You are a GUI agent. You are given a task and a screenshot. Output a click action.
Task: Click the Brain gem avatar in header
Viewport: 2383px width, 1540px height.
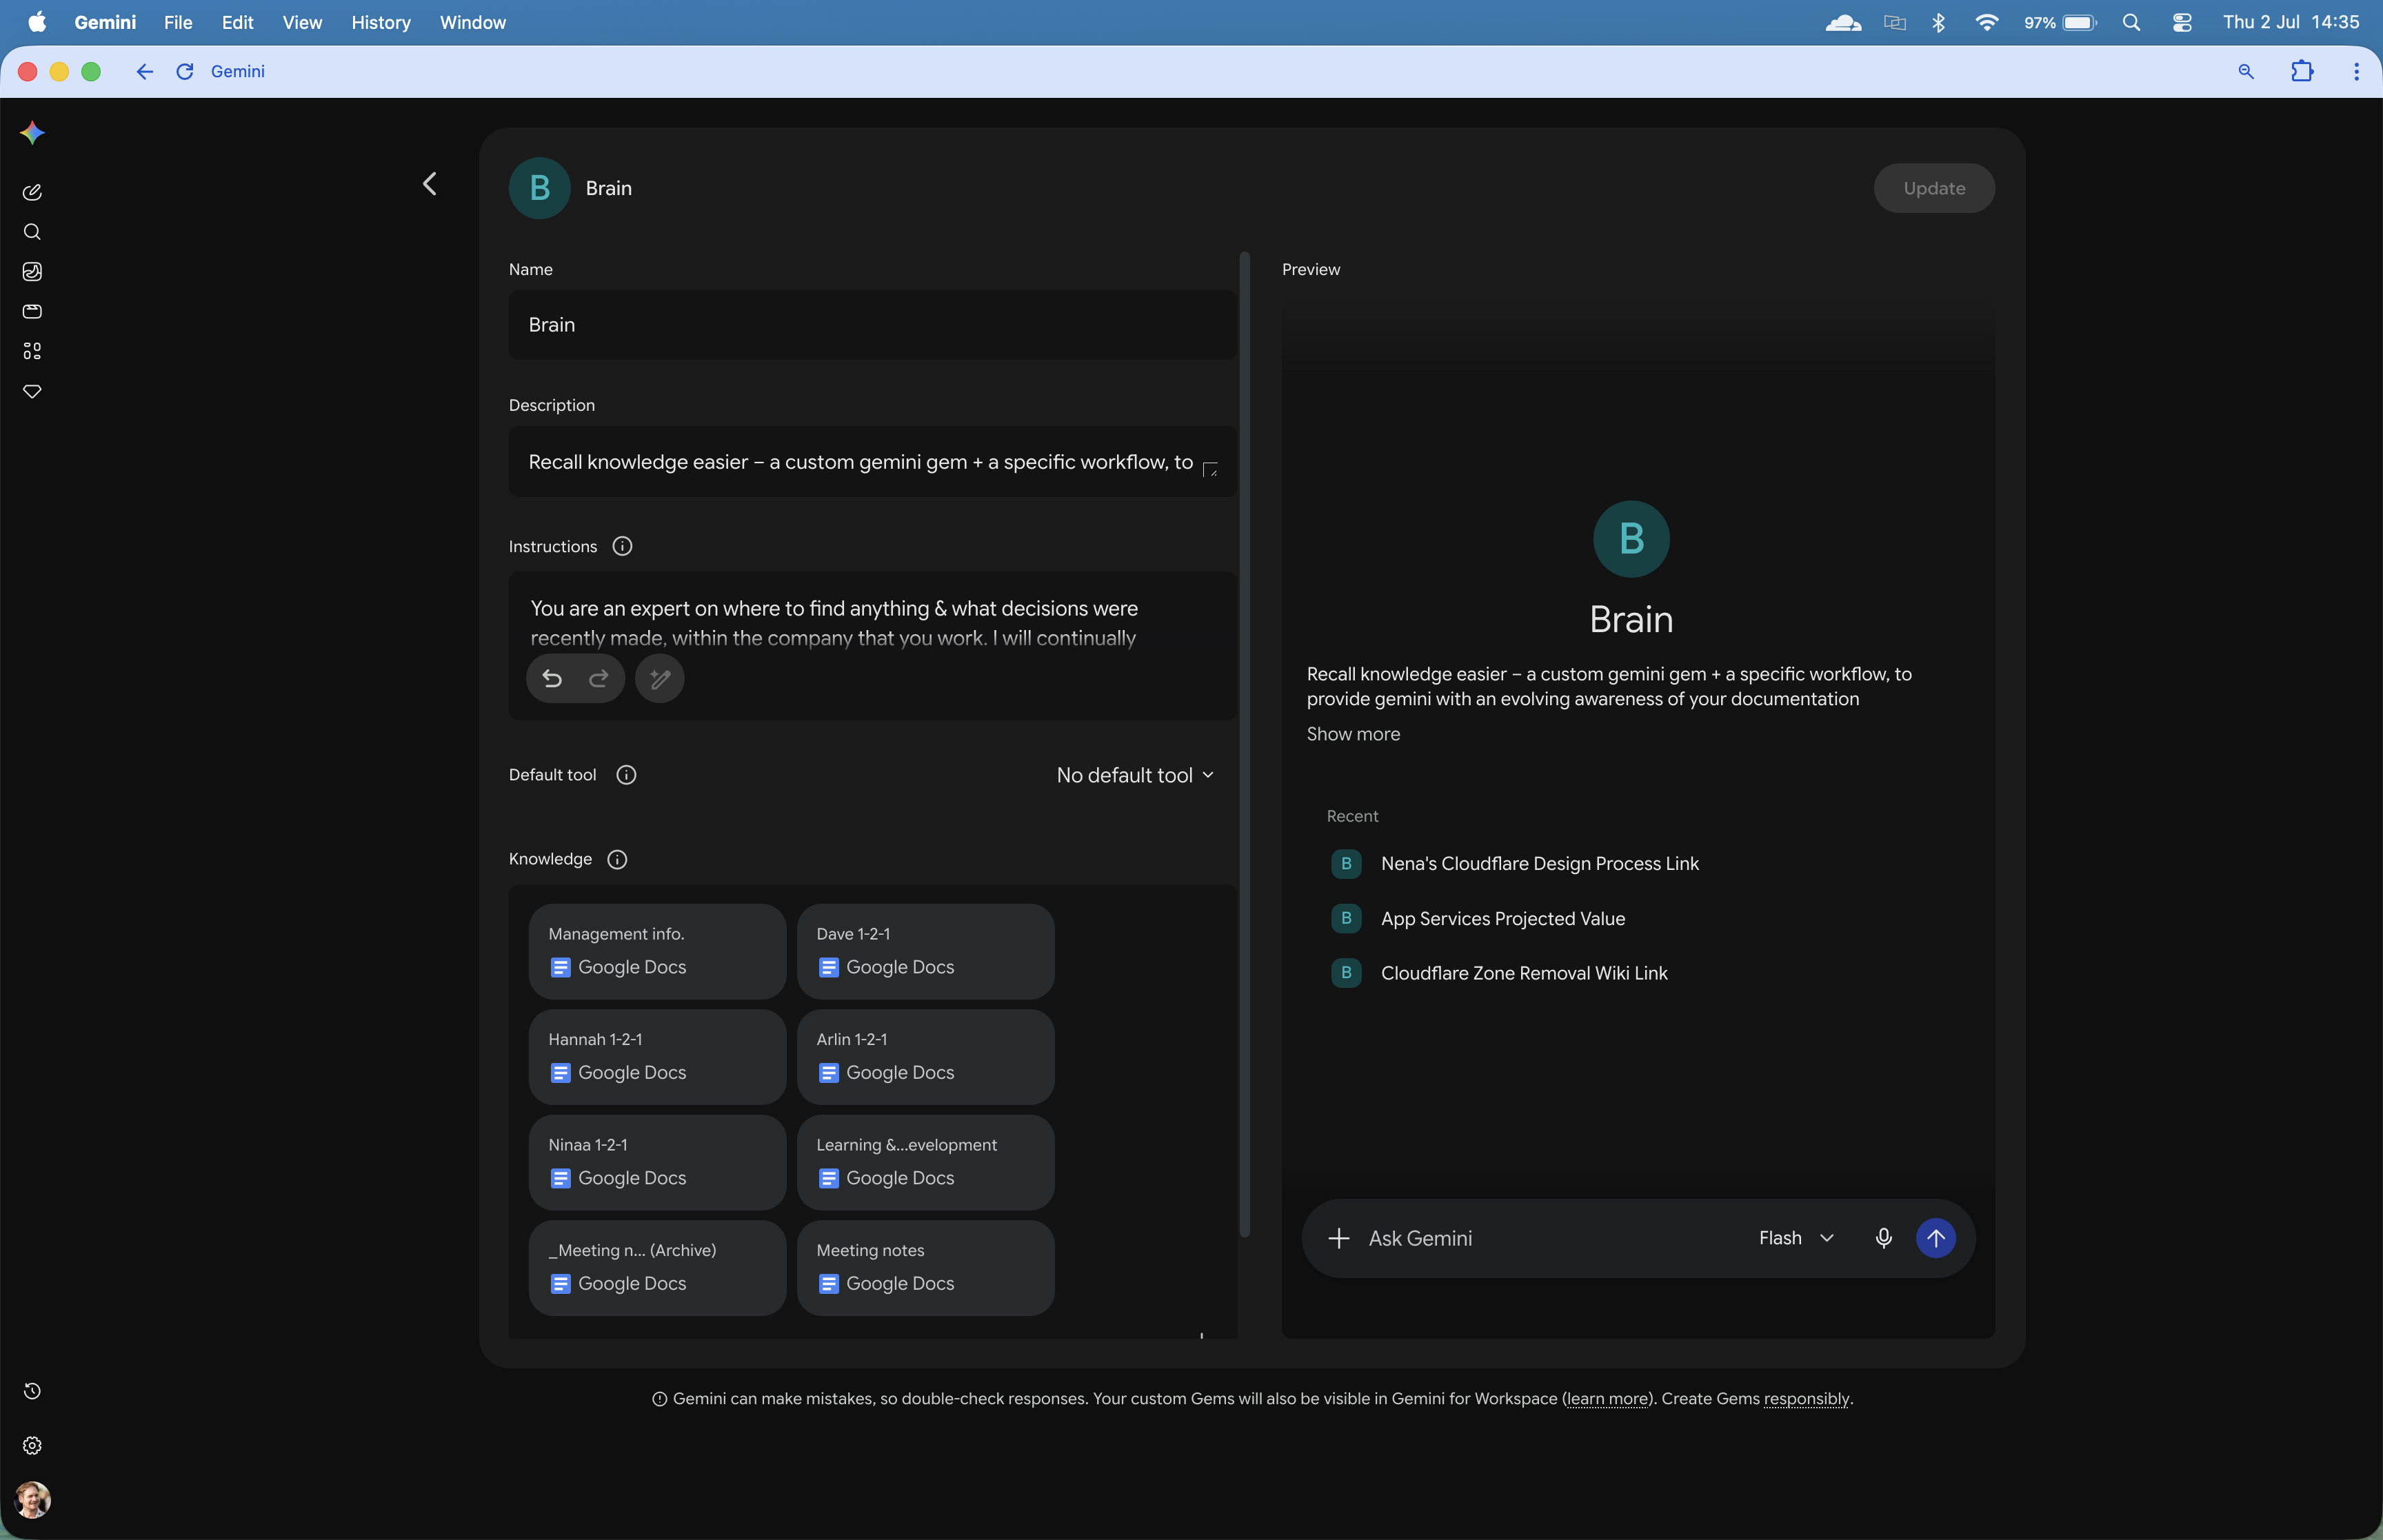pyautogui.click(x=540, y=188)
